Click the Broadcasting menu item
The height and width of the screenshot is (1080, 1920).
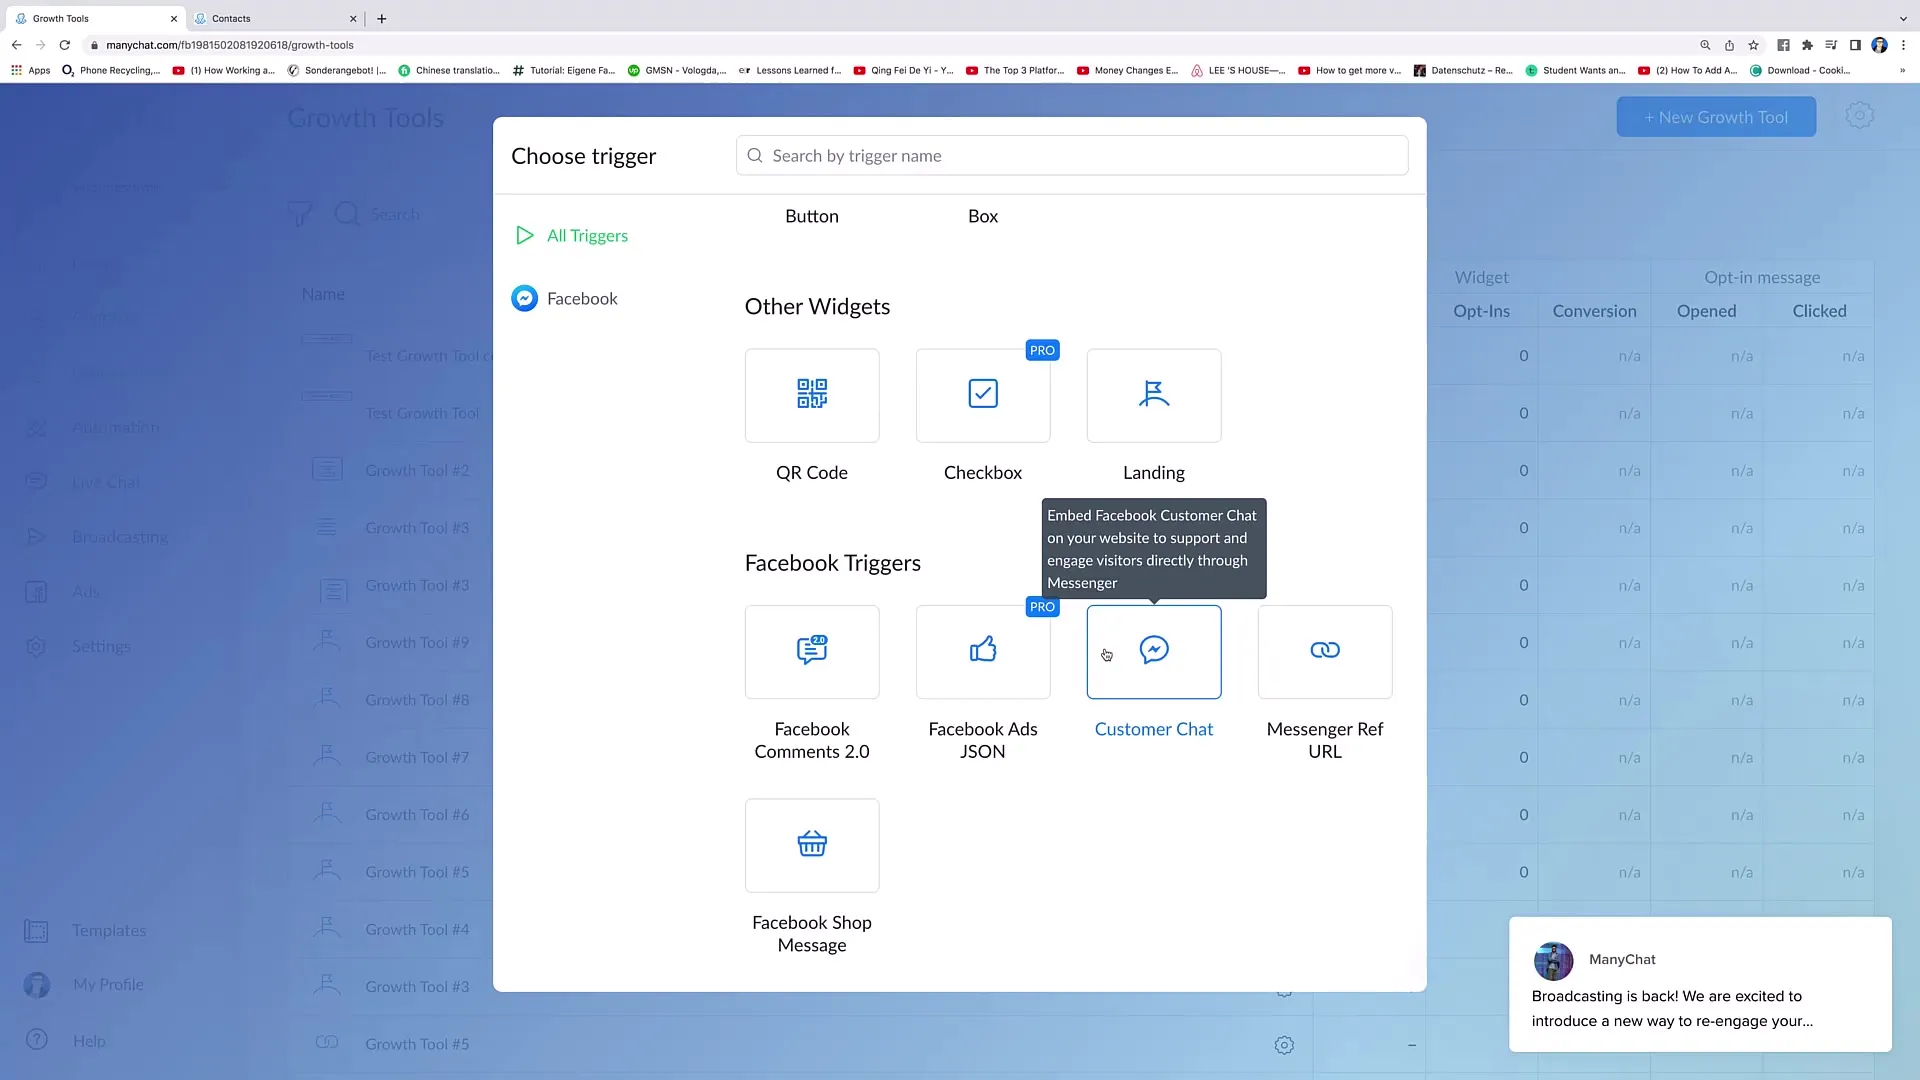(120, 535)
